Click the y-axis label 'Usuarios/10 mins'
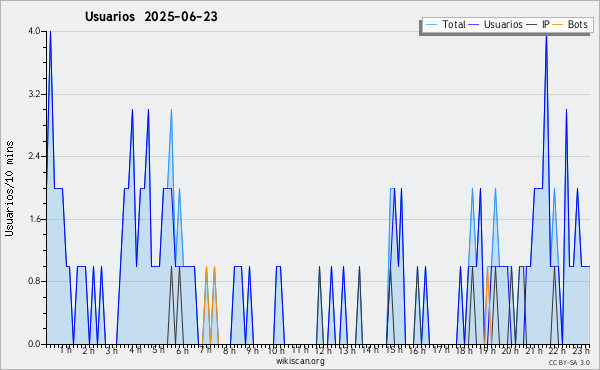 (9, 188)
